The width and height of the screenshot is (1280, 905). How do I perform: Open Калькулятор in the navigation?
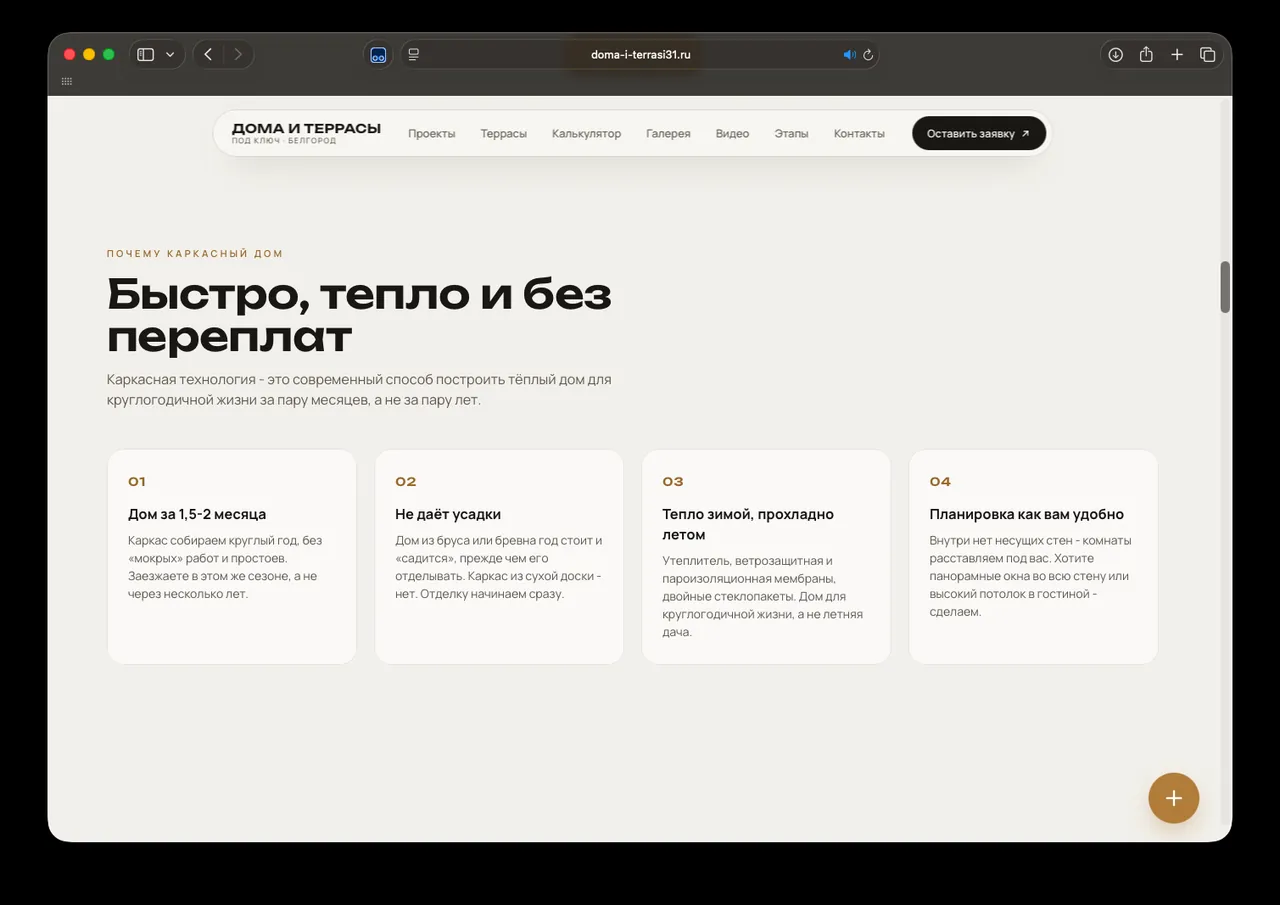(x=586, y=134)
